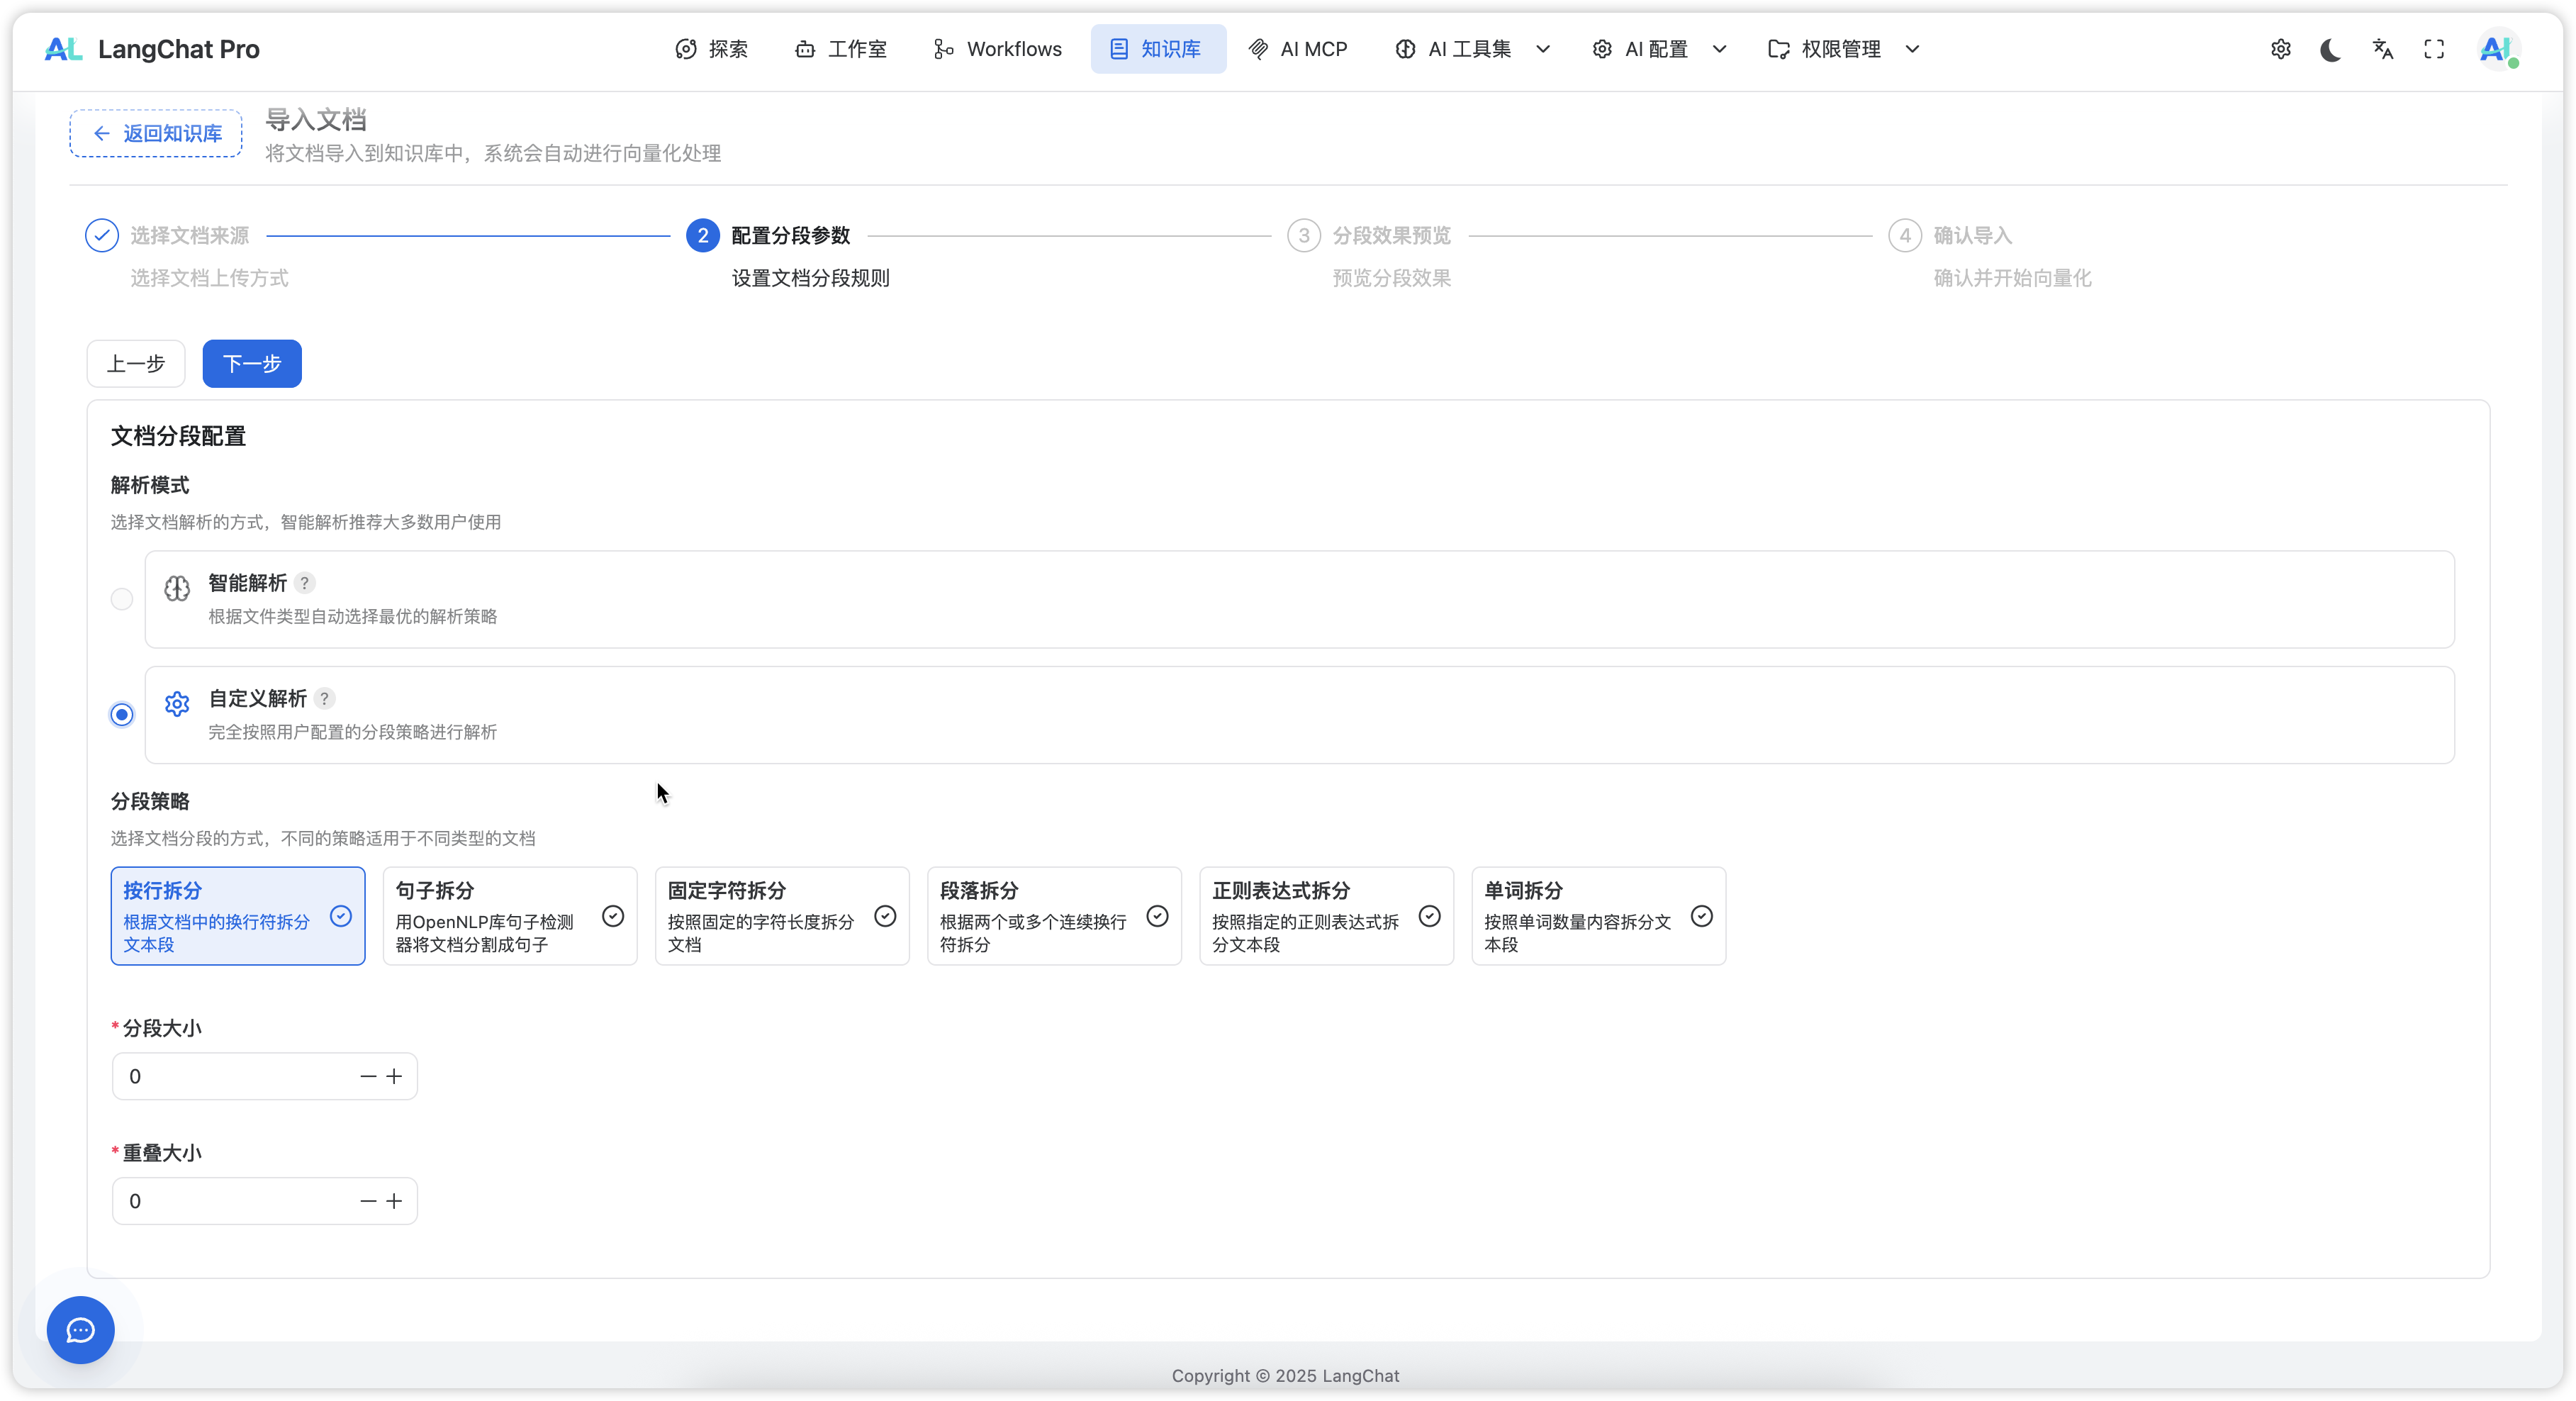This screenshot has width=2576, height=1401.
Task: Open the chat bubble floating button
Action: (x=80, y=1329)
